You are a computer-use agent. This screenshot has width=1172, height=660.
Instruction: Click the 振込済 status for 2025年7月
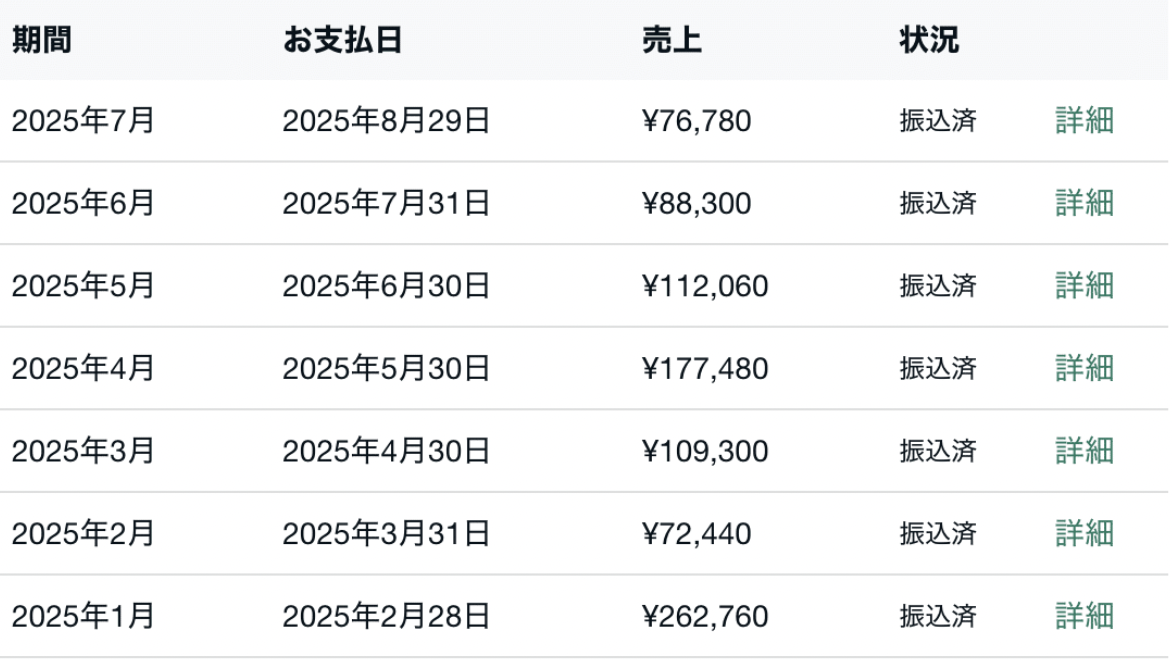point(938,121)
